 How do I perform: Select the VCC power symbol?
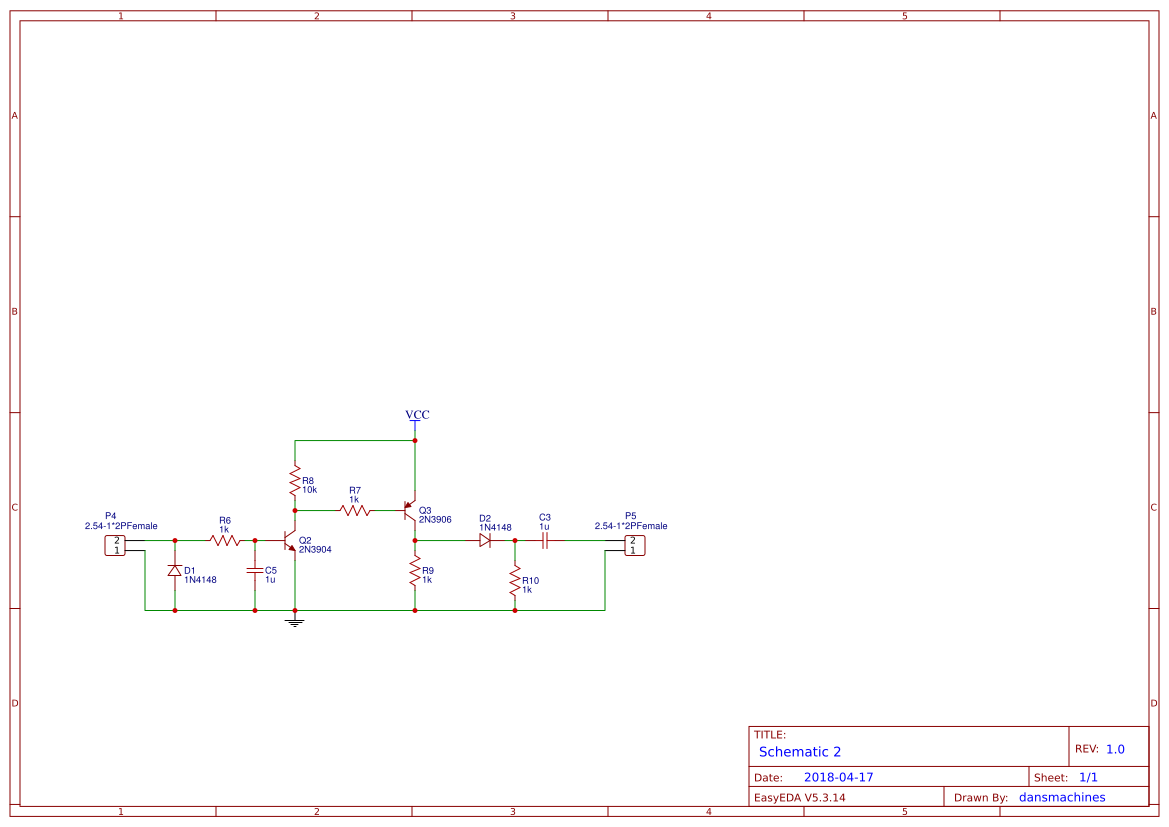click(415, 420)
